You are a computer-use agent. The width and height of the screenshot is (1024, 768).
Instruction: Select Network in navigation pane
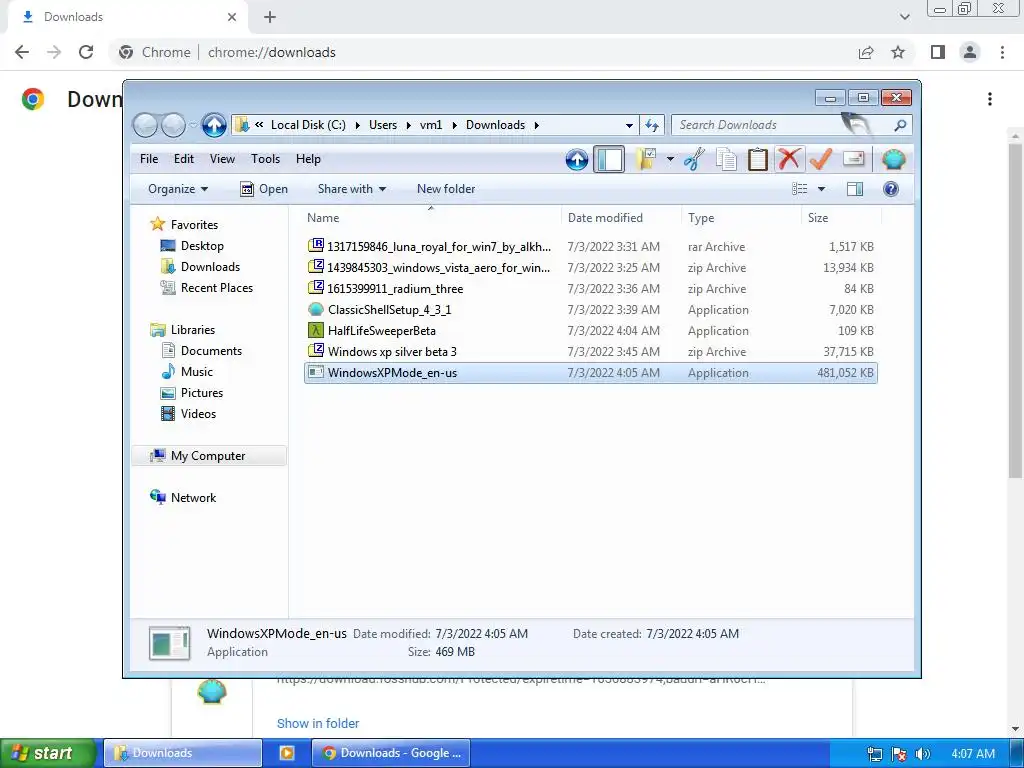point(183,498)
